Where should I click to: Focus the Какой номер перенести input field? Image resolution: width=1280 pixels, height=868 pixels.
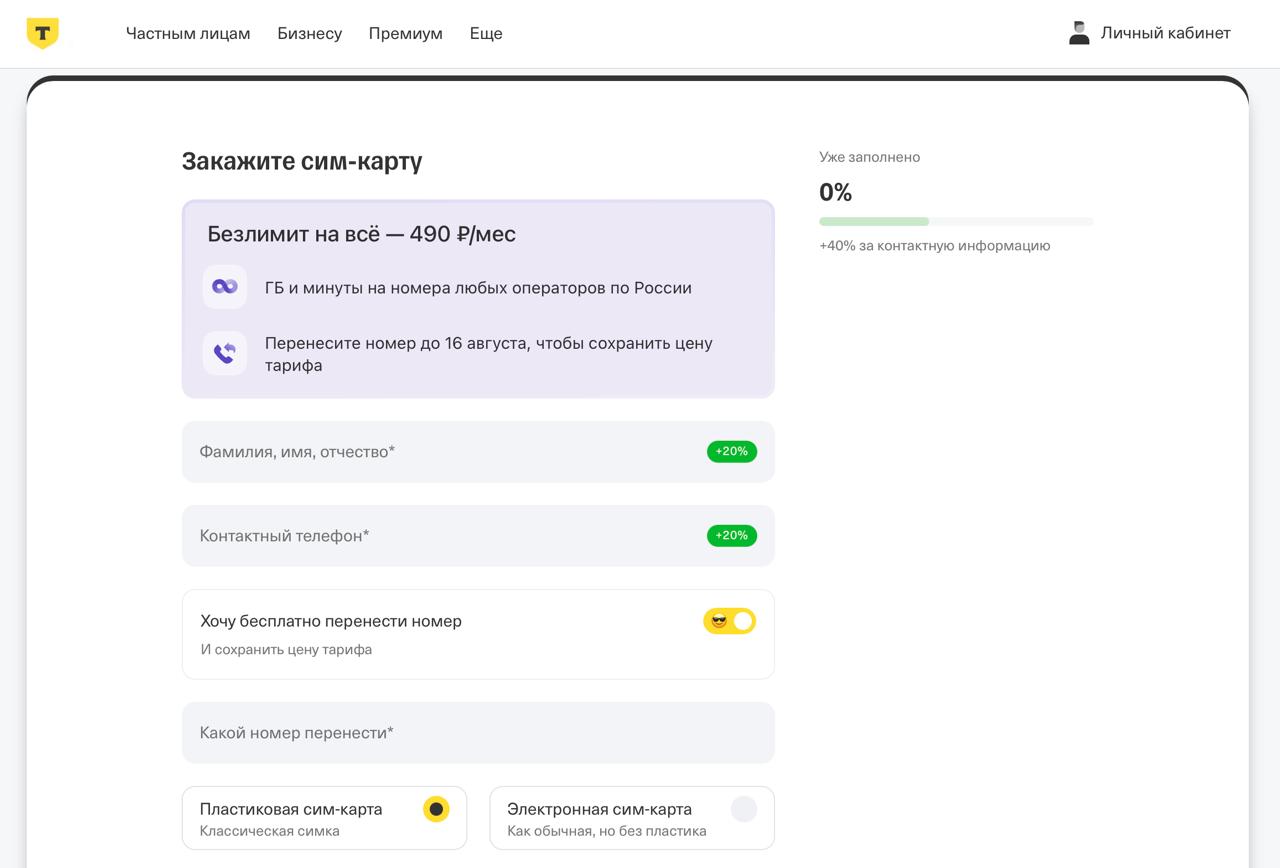478,733
